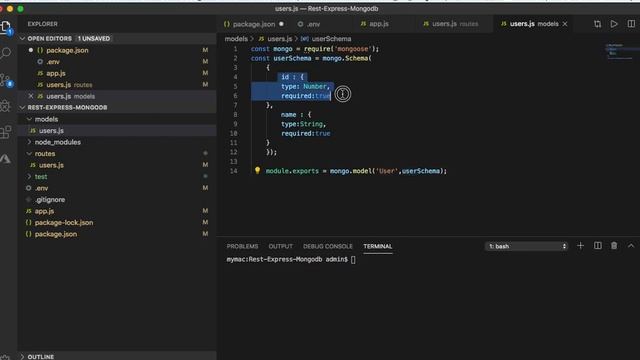This screenshot has height=360, width=640.
Task: Click 'userSchema' in the breadcrumb
Action: (331, 39)
